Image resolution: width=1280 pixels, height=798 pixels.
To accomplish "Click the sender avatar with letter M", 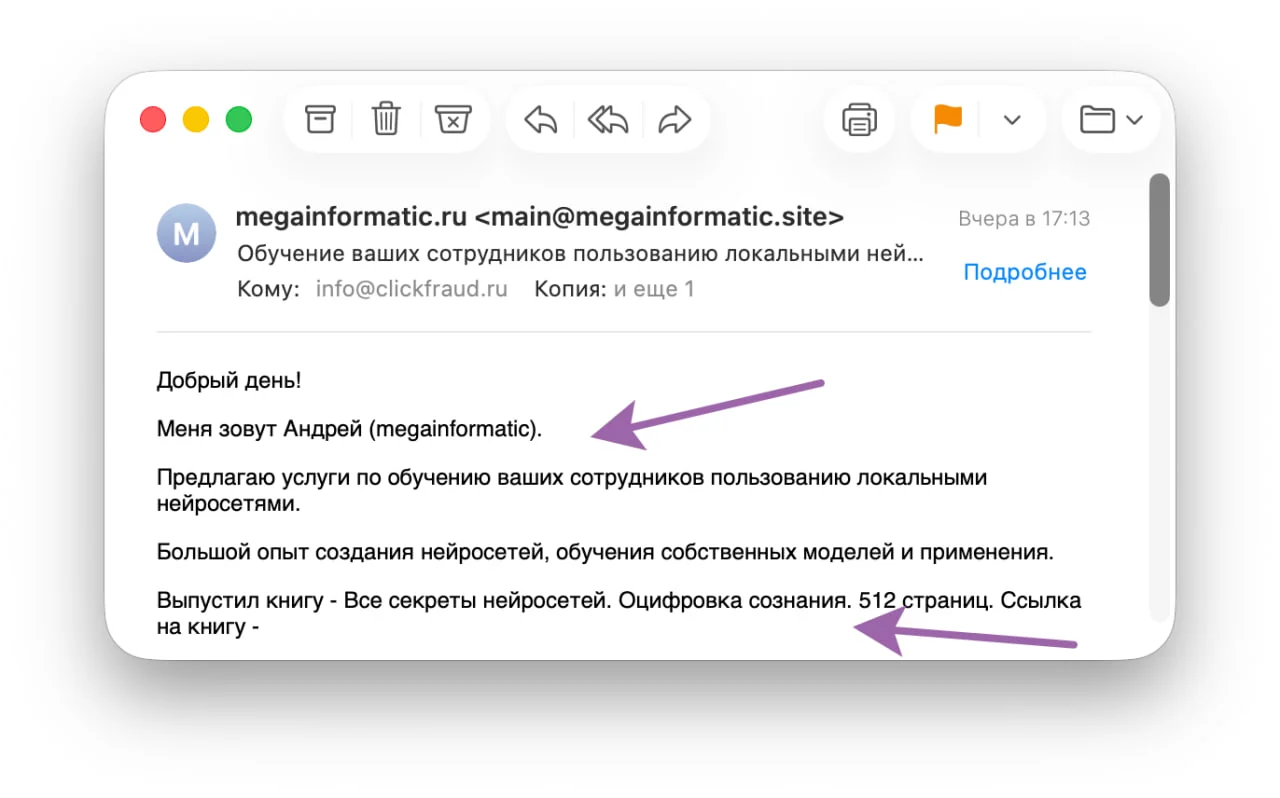I will (x=186, y=234).
